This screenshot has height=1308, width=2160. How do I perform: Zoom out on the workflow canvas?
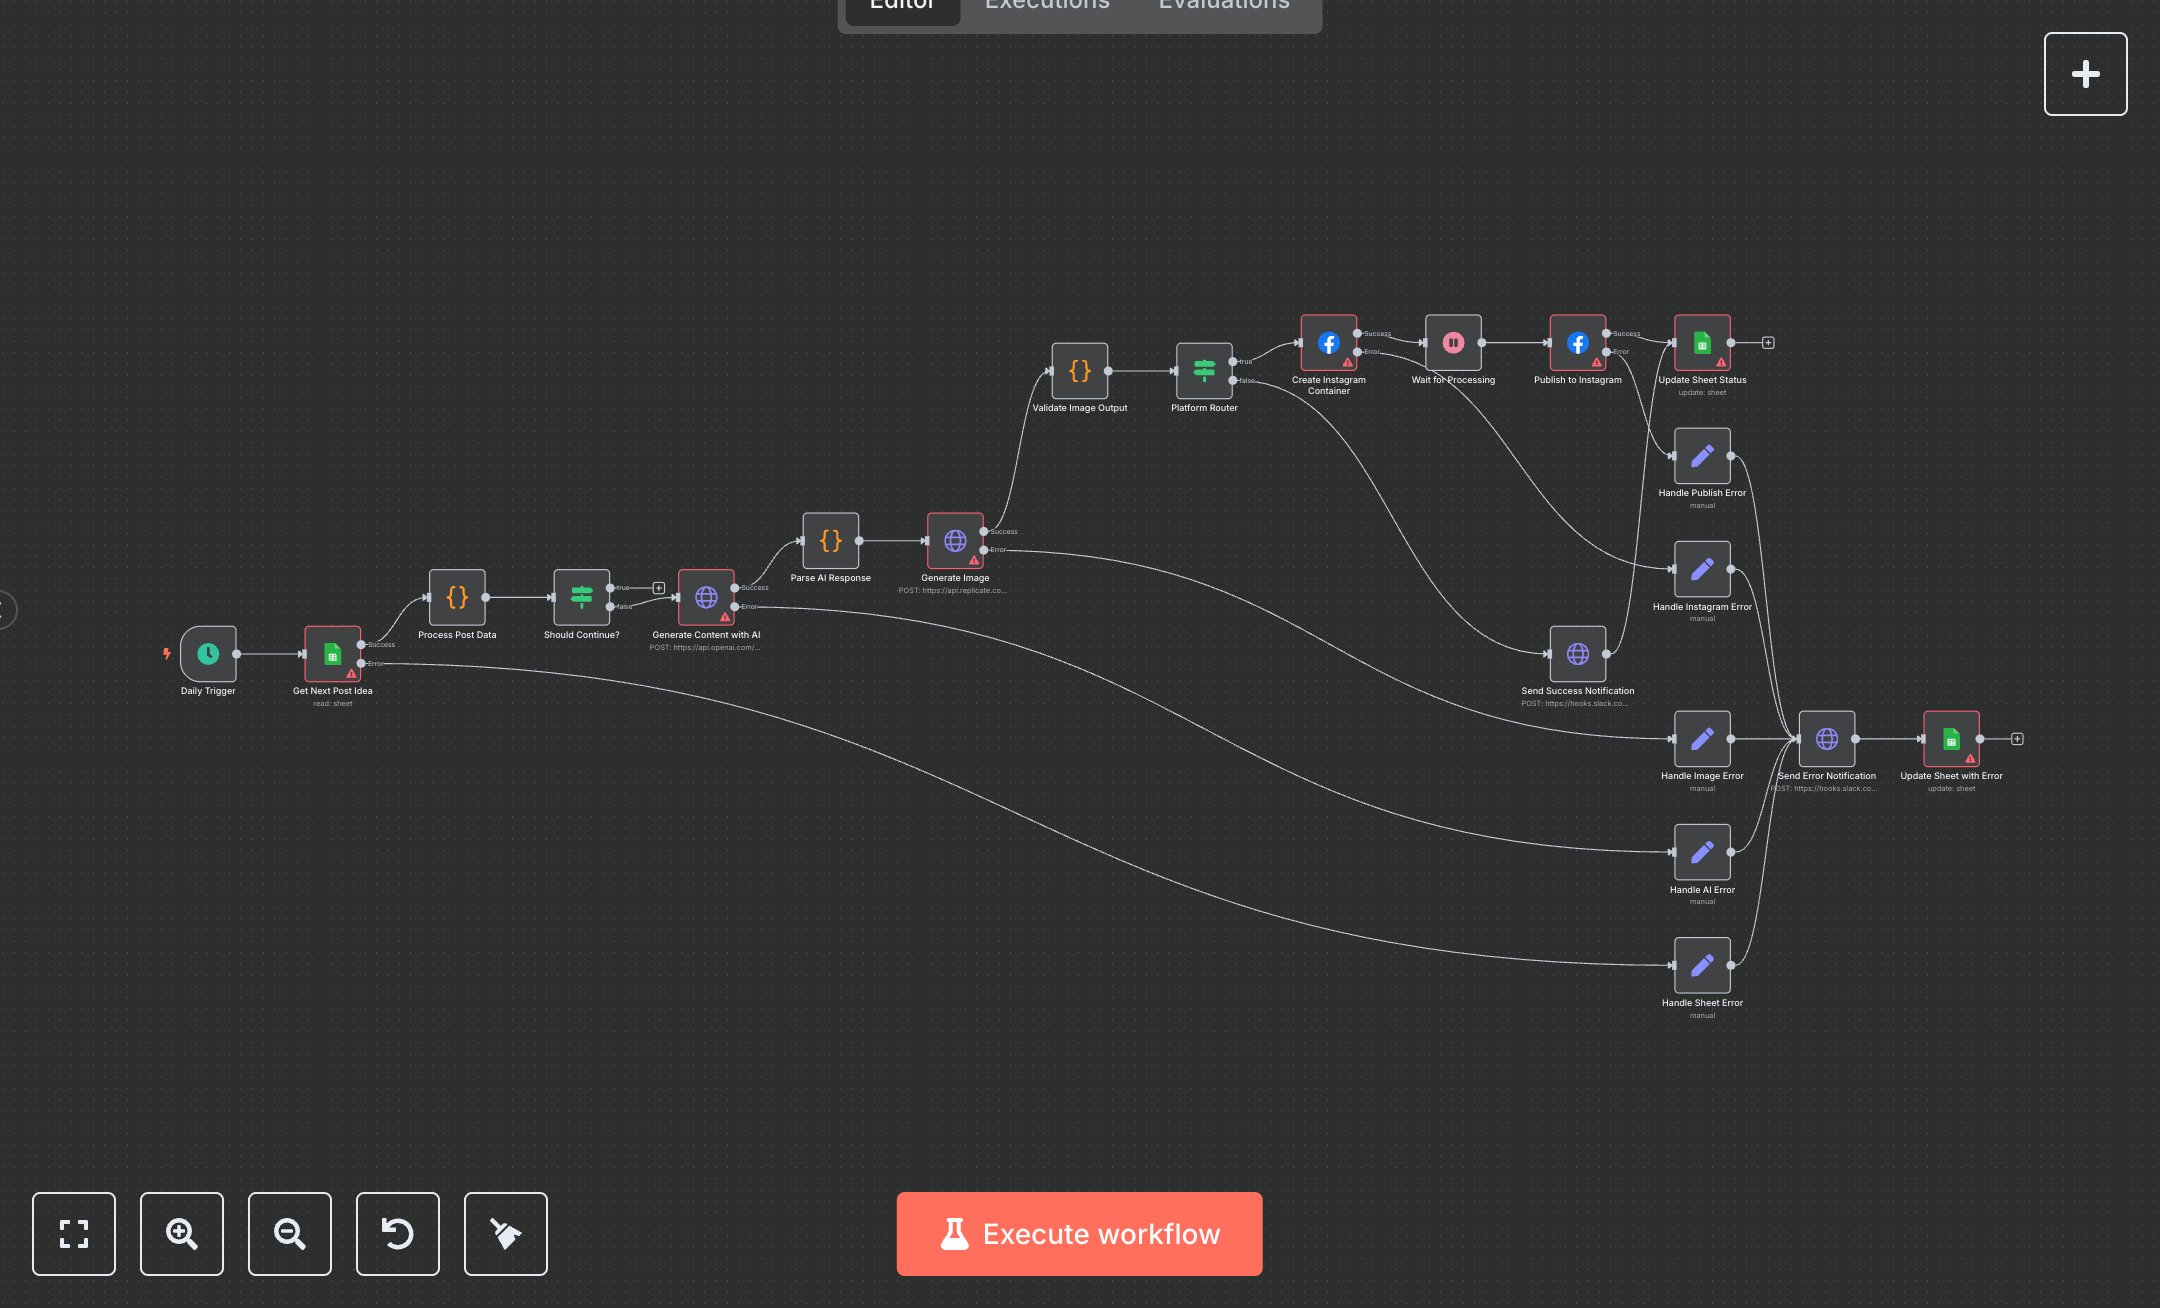[x=289, y=1234]
